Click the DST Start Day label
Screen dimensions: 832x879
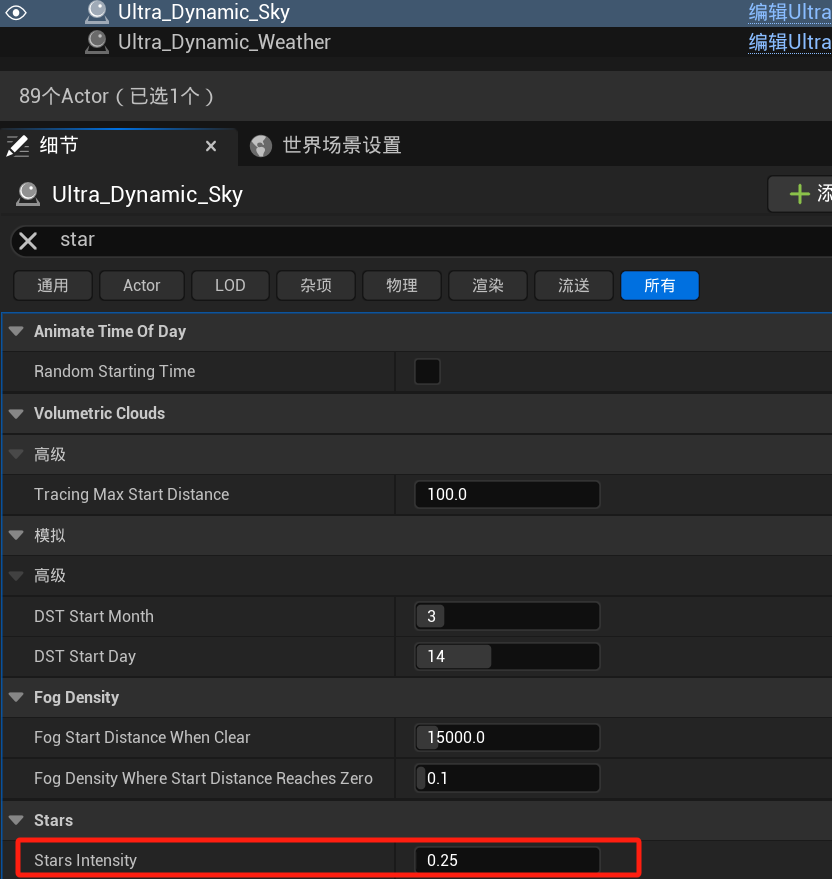pos(85,656)
